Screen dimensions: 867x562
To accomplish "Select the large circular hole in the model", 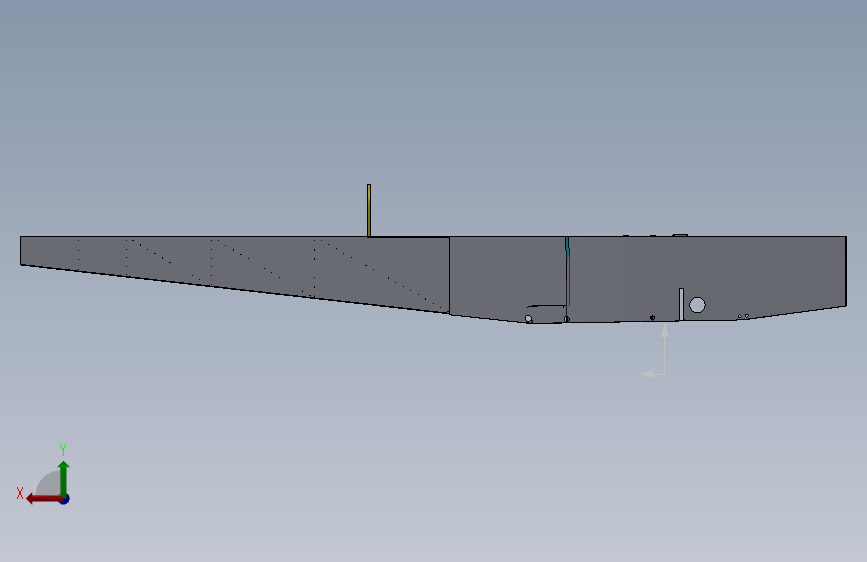I will (x=697, y=305).
